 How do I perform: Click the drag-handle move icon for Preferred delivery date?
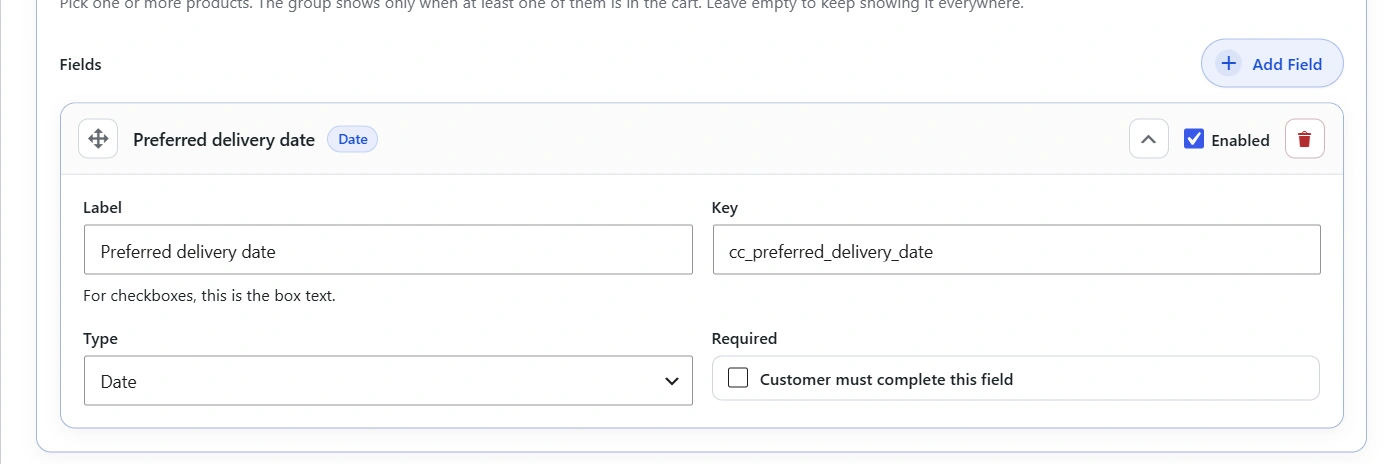coord(98,139)
